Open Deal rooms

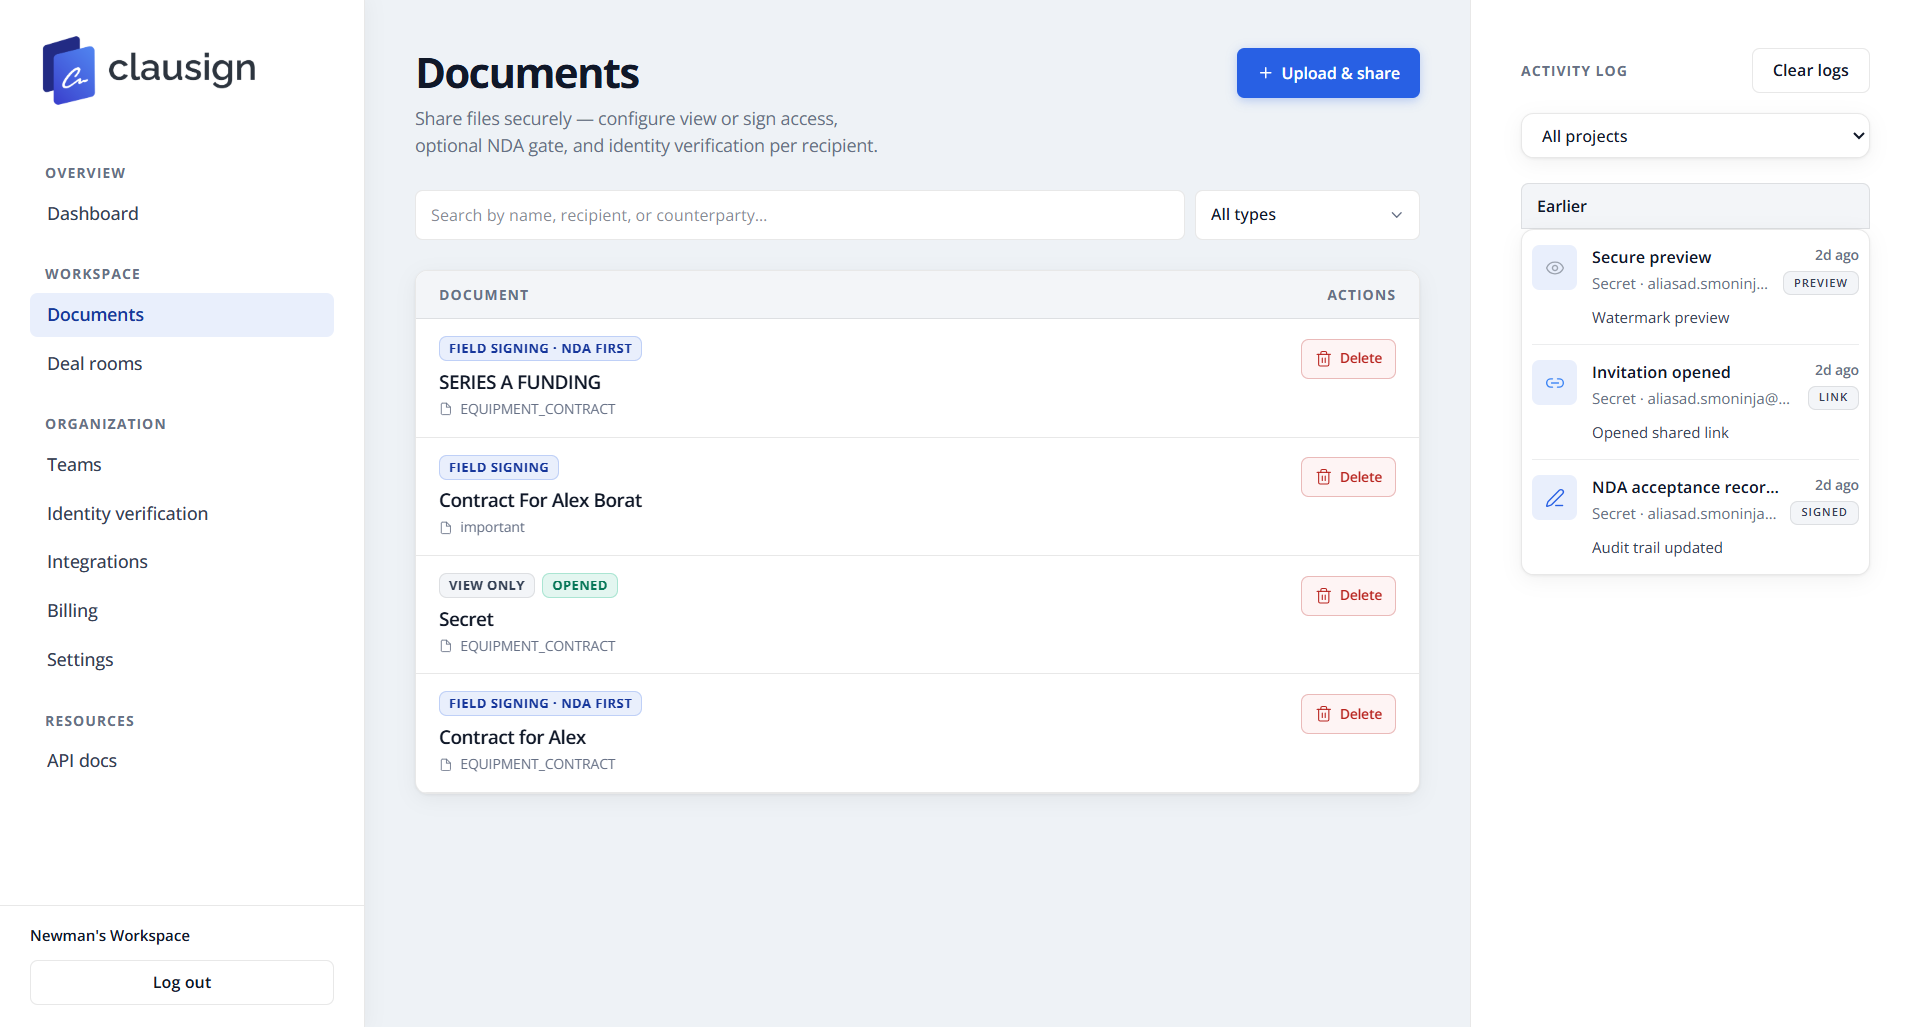(x=95, y=364)
